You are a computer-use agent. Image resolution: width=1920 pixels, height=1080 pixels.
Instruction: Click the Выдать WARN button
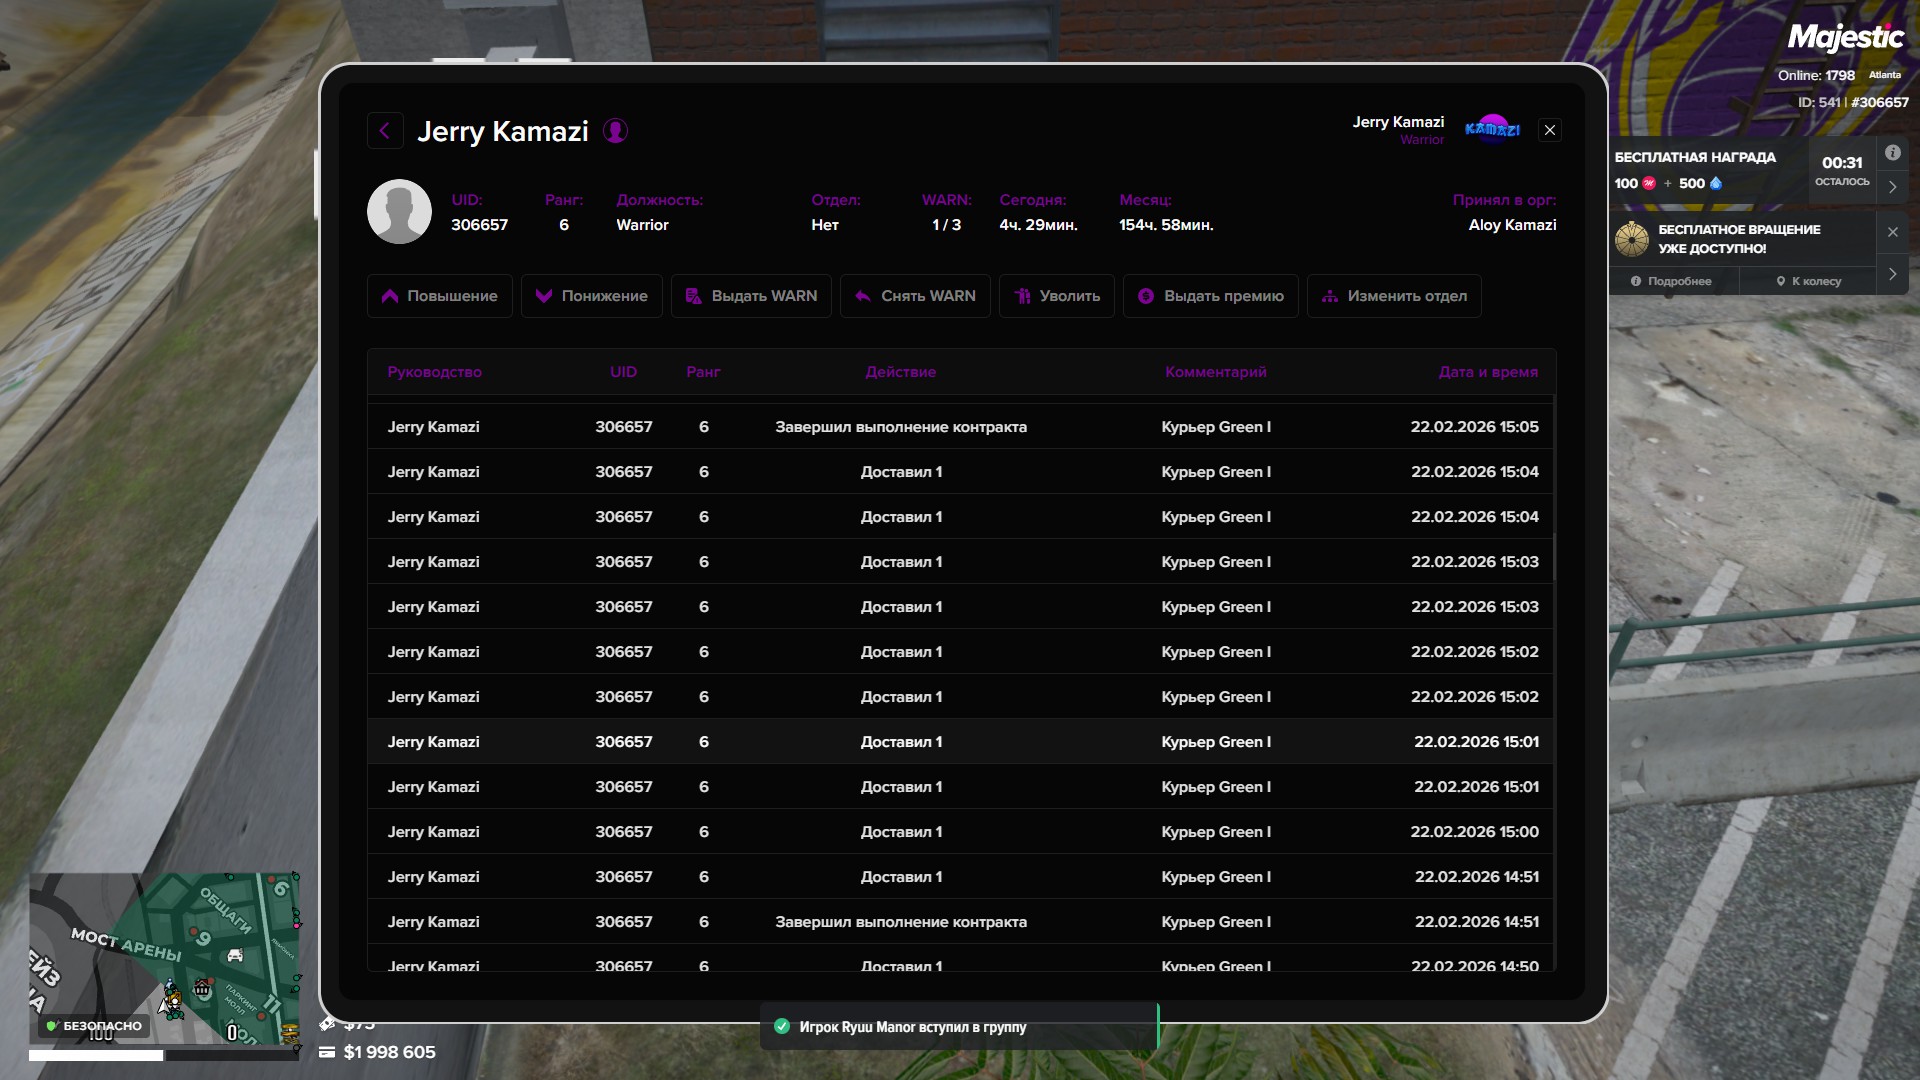pyautogui.click(x=751, y=296)
